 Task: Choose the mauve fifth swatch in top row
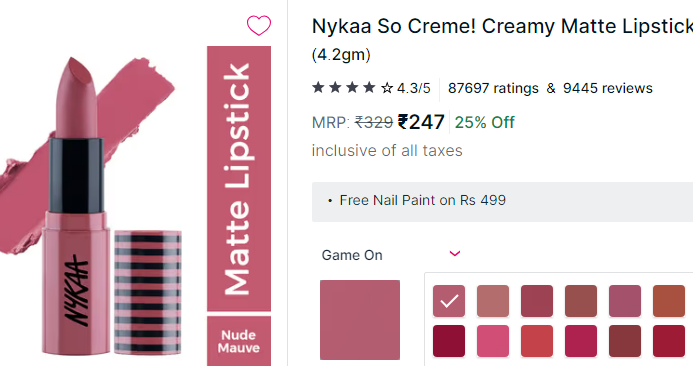click(625, 301)
